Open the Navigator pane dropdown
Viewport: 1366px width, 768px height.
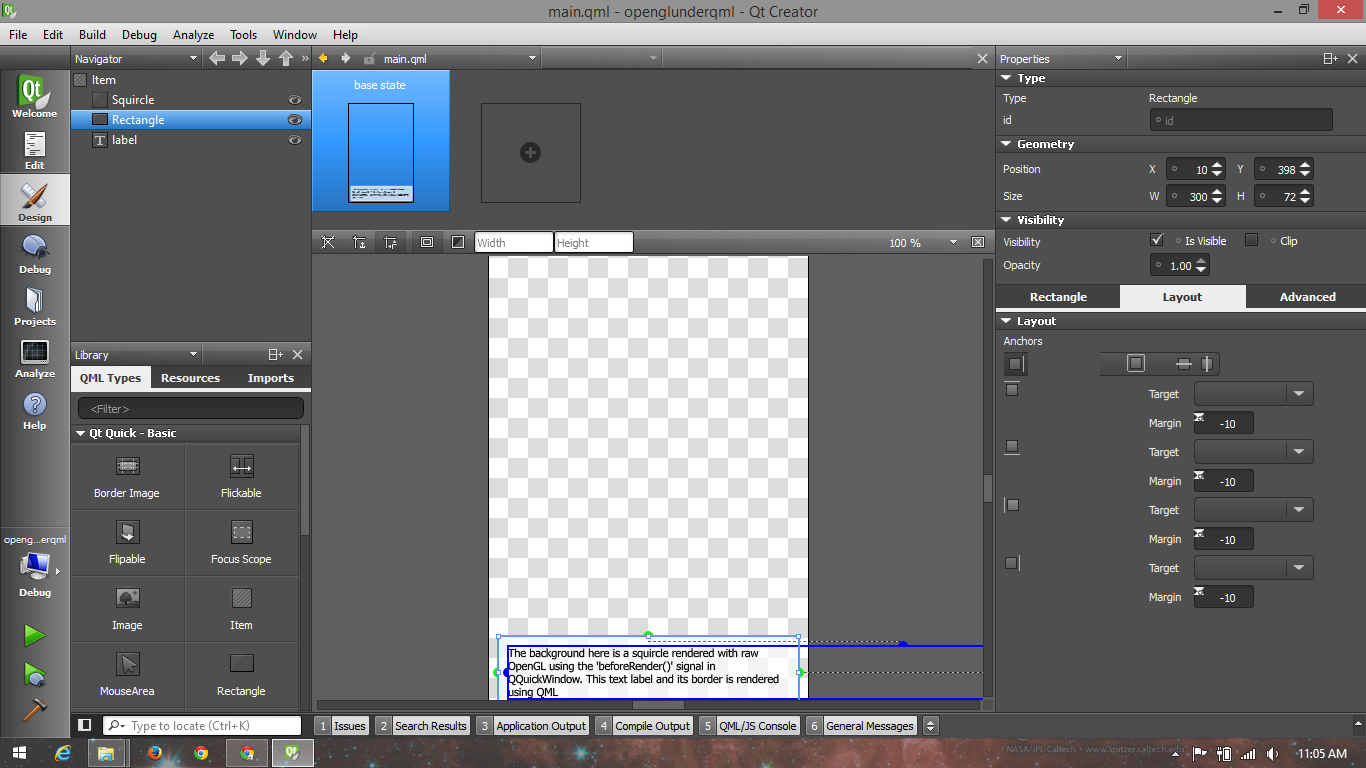(194, 59)
